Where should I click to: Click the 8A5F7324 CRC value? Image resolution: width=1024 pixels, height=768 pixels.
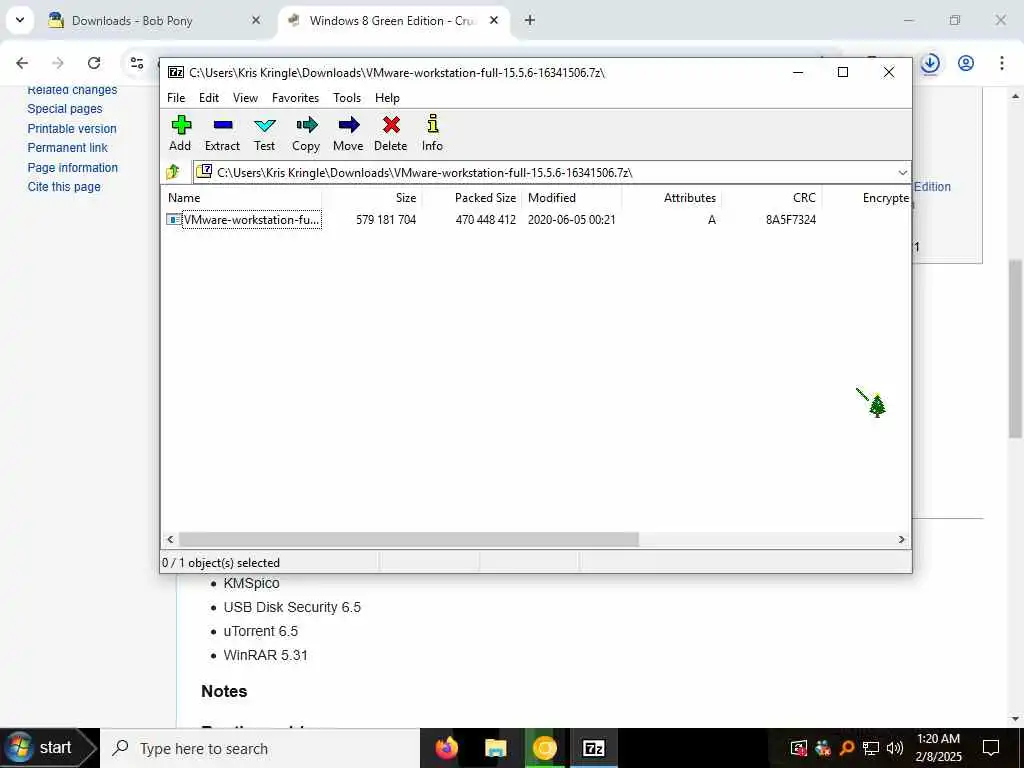click(x=791, y=220)
